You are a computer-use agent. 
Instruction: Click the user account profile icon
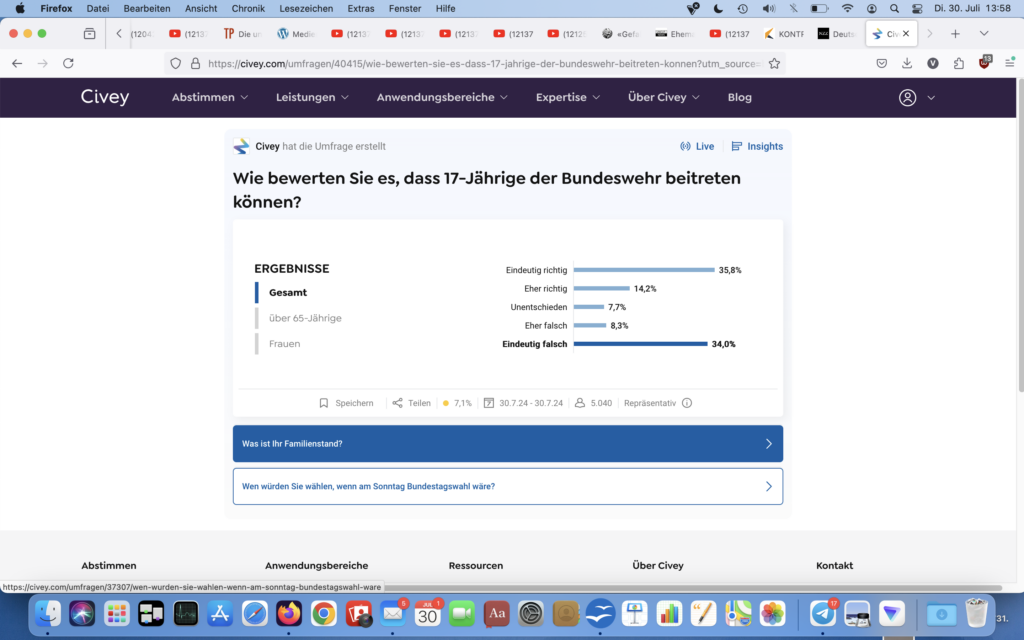(907, 98)
